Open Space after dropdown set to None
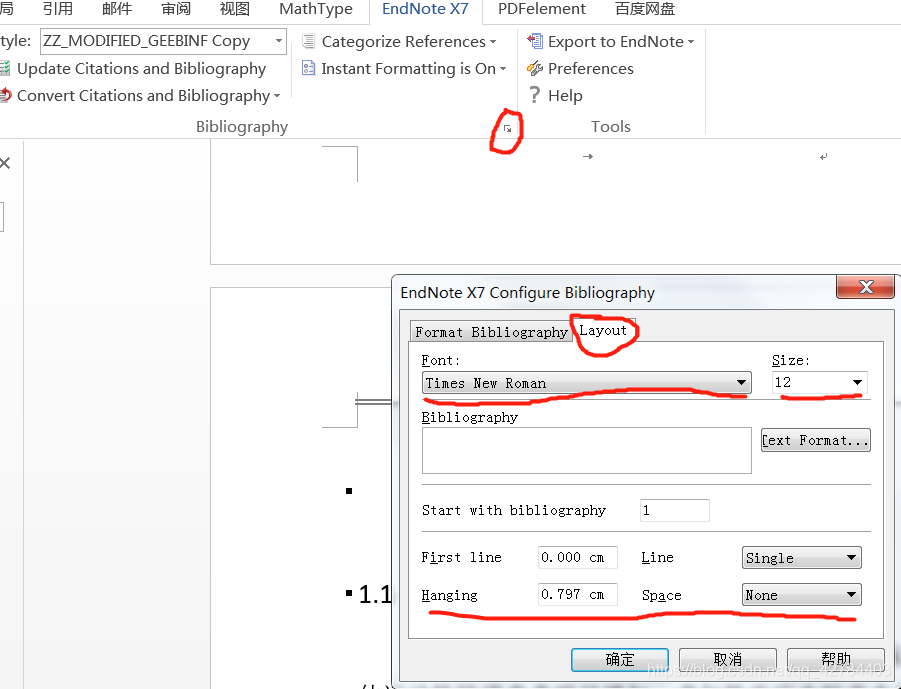901x689 pixels. coord(802,595)
